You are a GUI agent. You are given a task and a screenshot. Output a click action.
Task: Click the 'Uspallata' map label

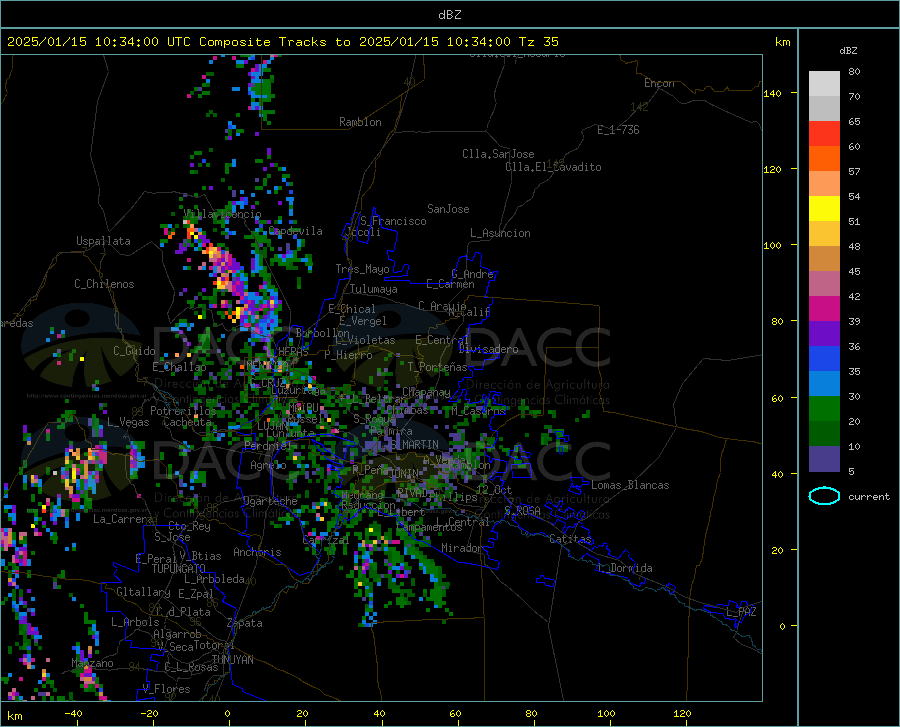pyautogui.click(x=103, y=241)
